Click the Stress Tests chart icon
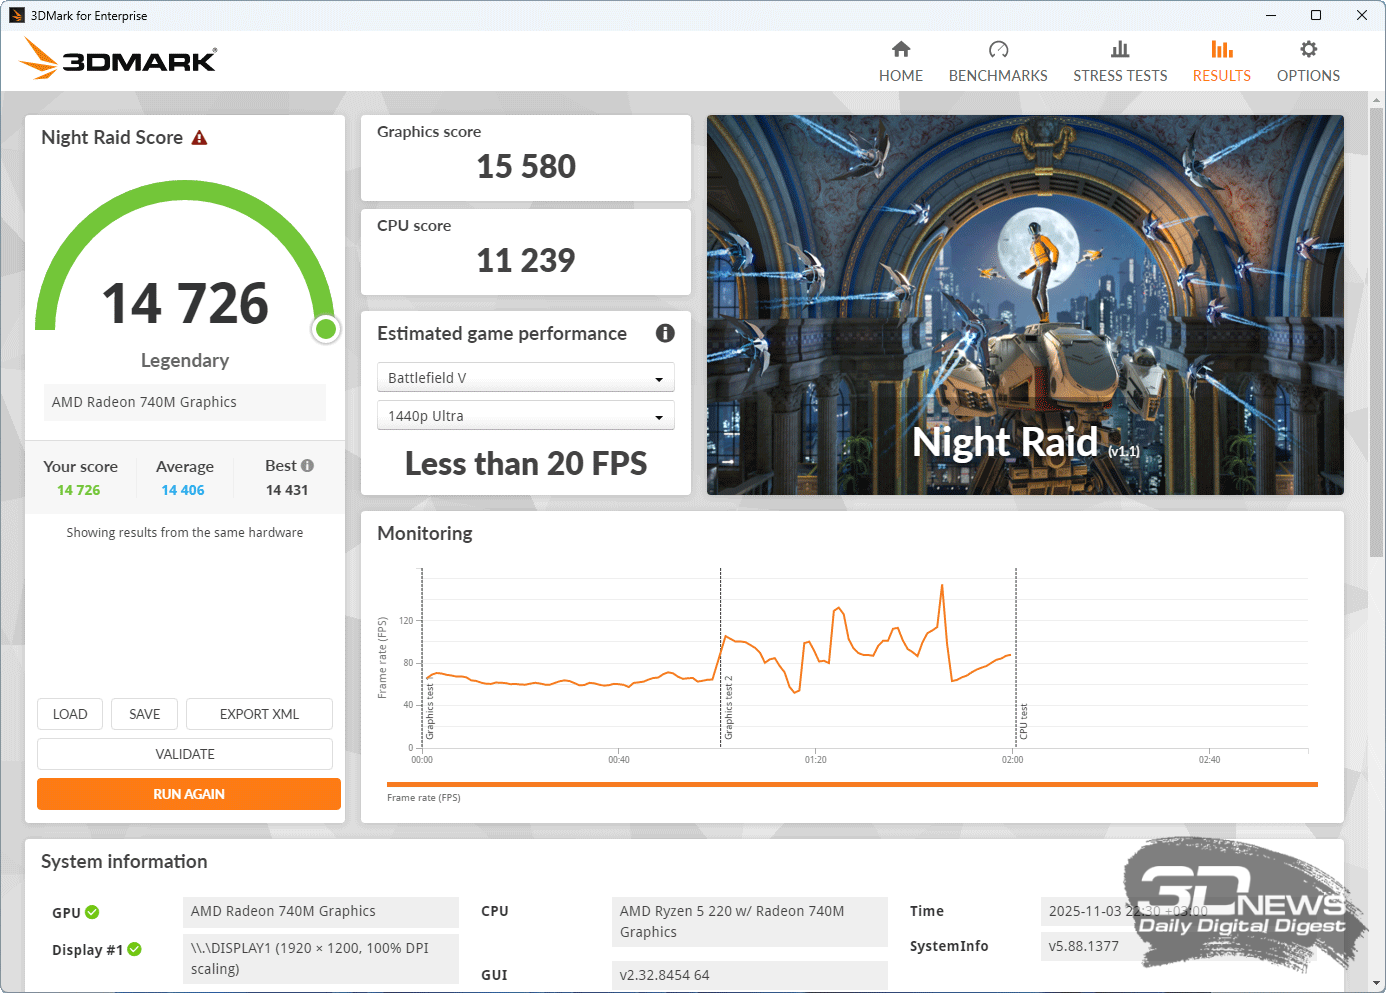 [x=1120, y=49]
